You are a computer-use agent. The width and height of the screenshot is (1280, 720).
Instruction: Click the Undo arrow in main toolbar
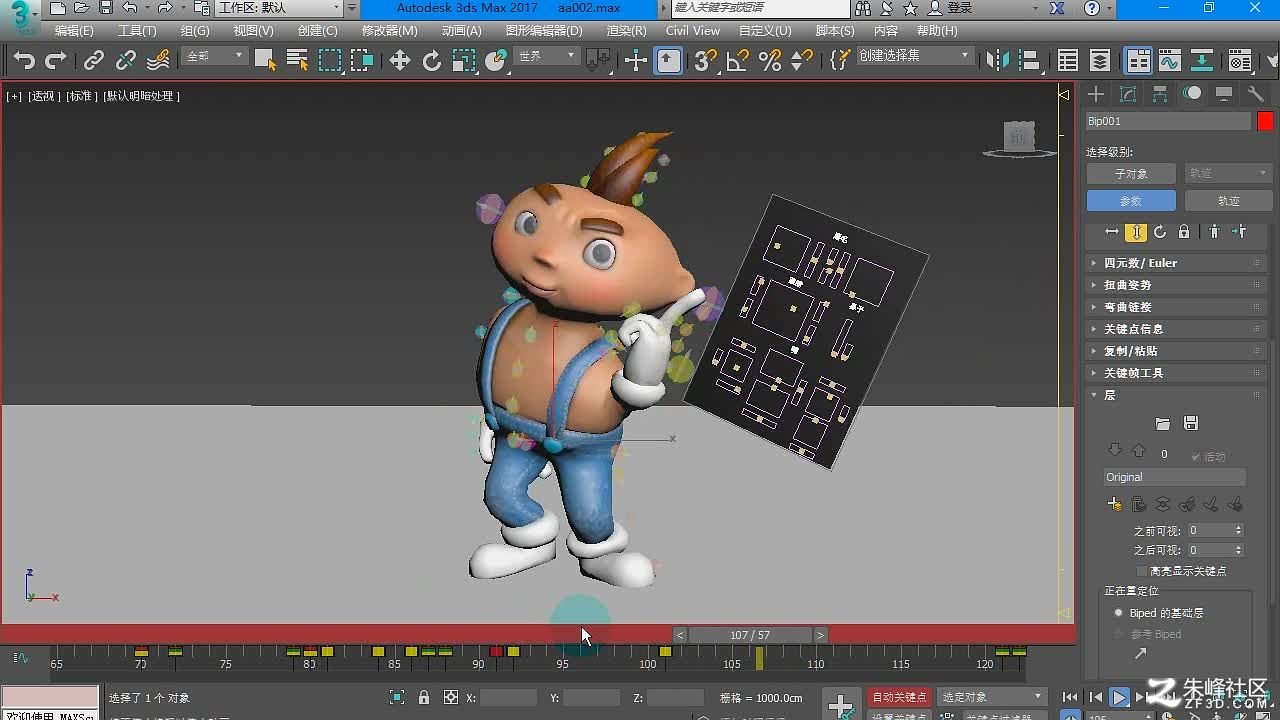click(x=24, y=61)
